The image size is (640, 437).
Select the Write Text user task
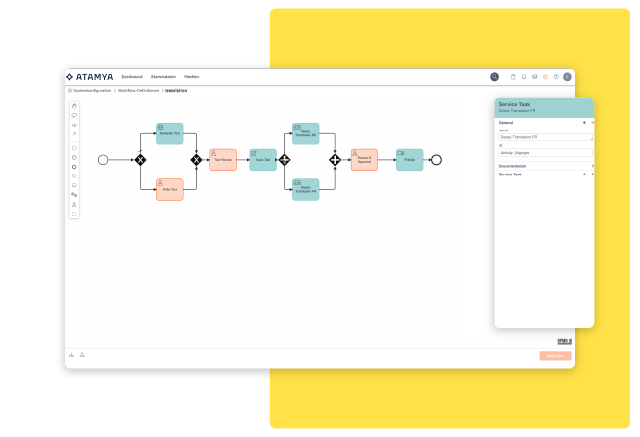170,189
